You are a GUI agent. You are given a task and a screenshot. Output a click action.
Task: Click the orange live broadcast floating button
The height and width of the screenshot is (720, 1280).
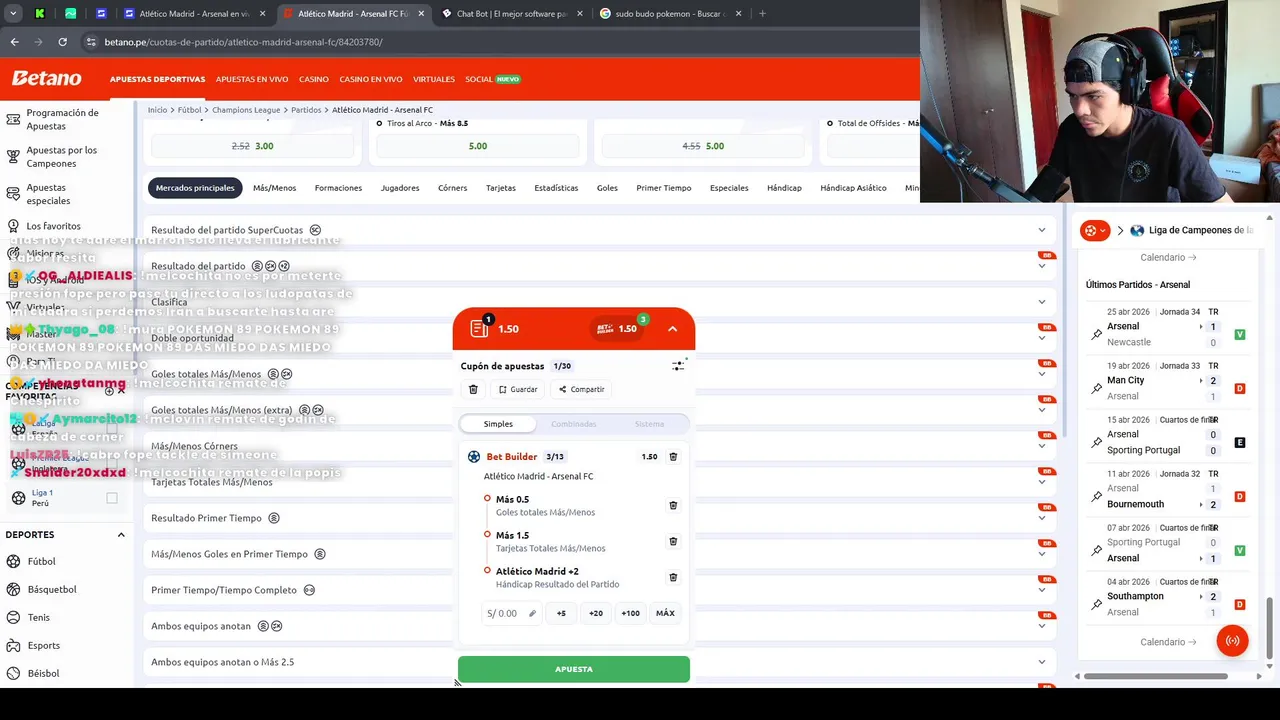[x=1232, y=641]
